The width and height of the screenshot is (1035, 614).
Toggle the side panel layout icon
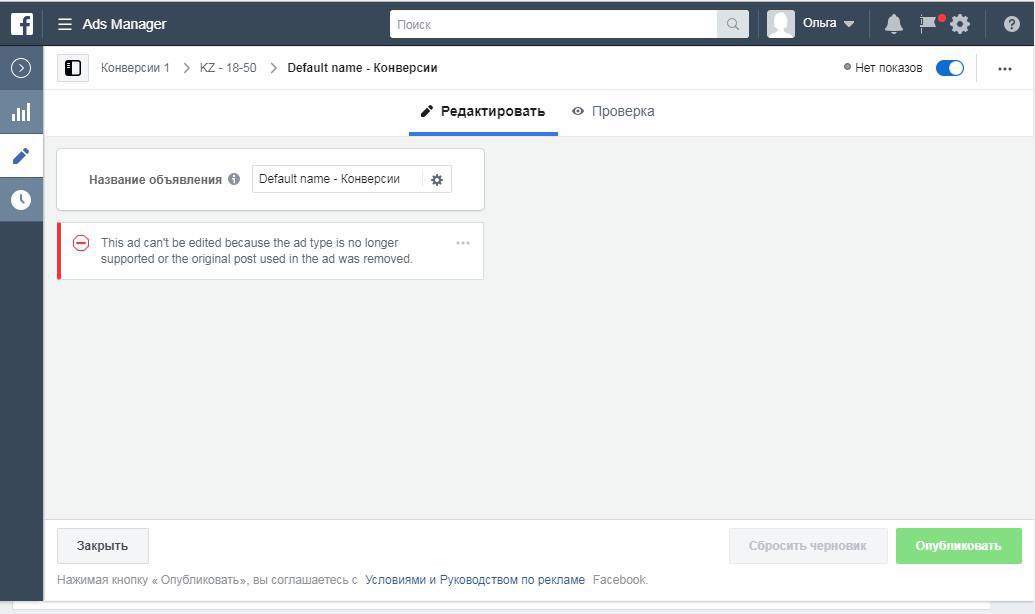73,68
